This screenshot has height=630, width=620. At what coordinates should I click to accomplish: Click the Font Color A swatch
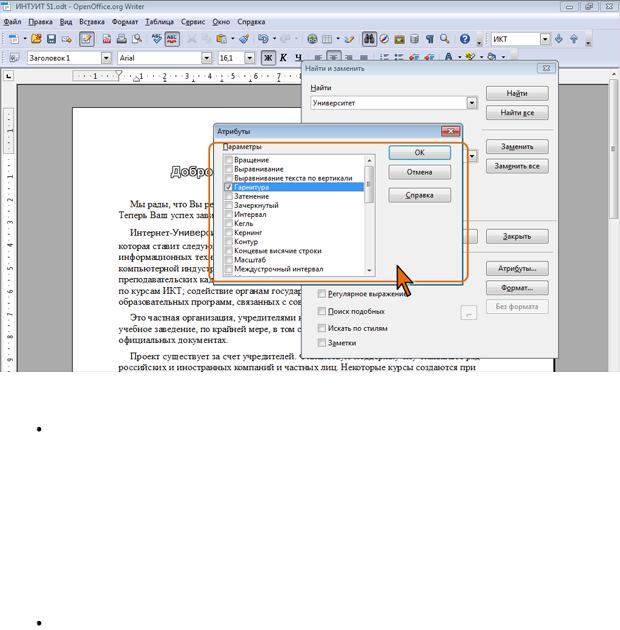(x=449, y=57)
